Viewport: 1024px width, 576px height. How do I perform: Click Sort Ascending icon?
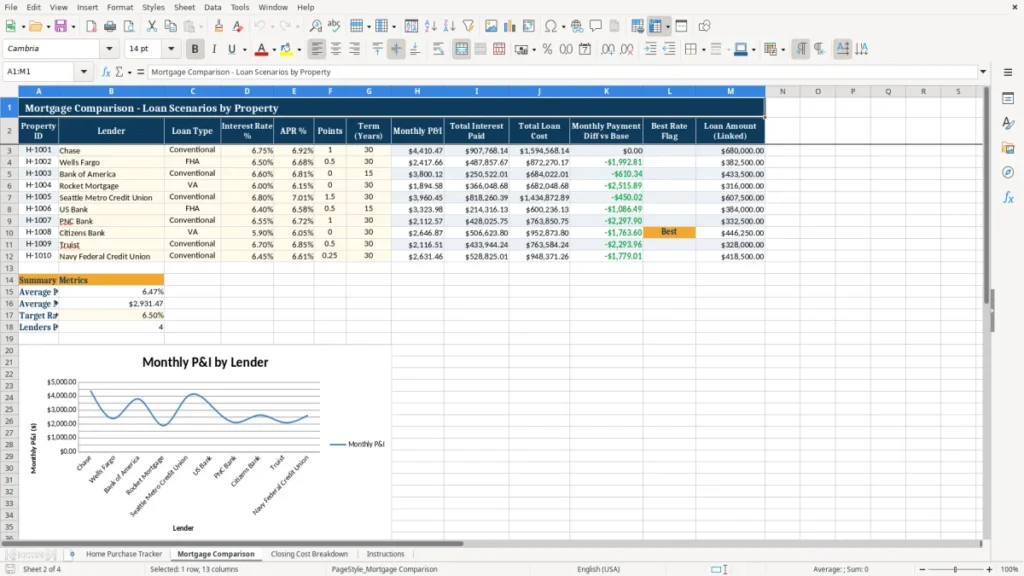[x=430, y=26]
